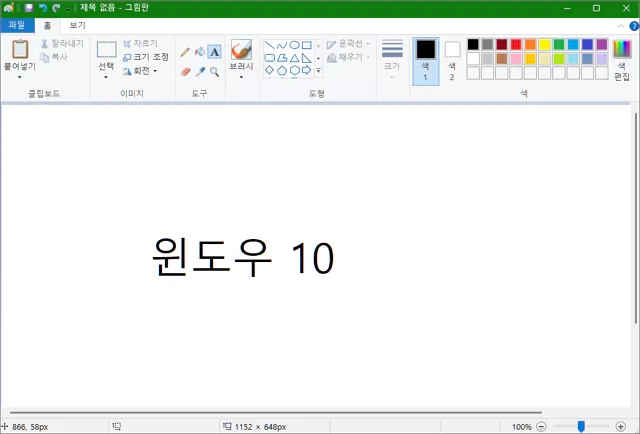Open Edit colors (색 편집)

click(622, 60)
